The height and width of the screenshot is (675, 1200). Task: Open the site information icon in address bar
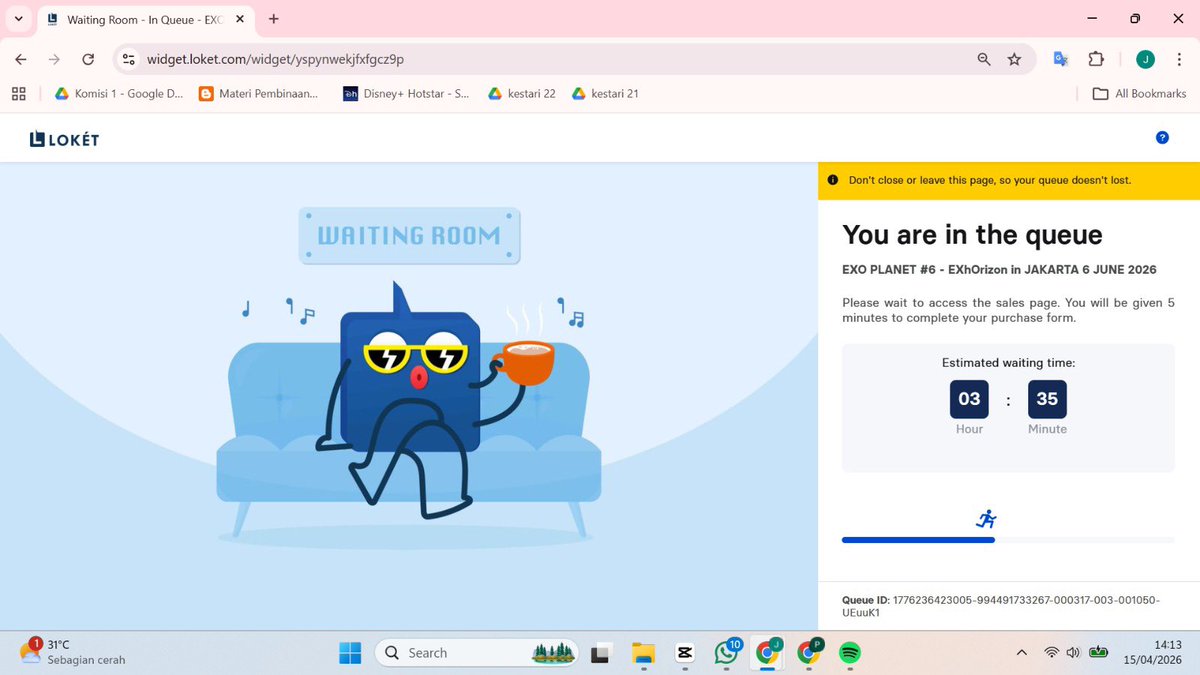coord(128,60)
